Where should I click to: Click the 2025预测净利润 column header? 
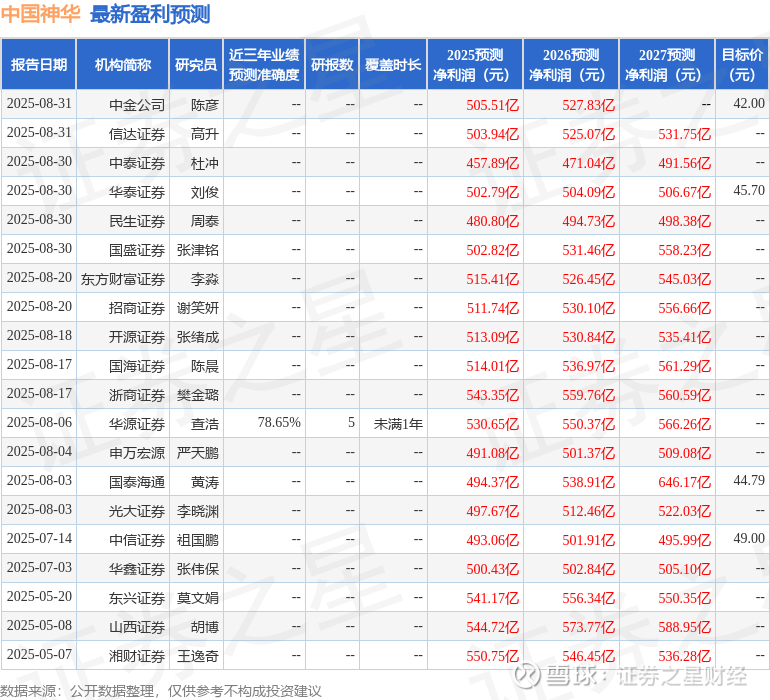coord(475,65)
